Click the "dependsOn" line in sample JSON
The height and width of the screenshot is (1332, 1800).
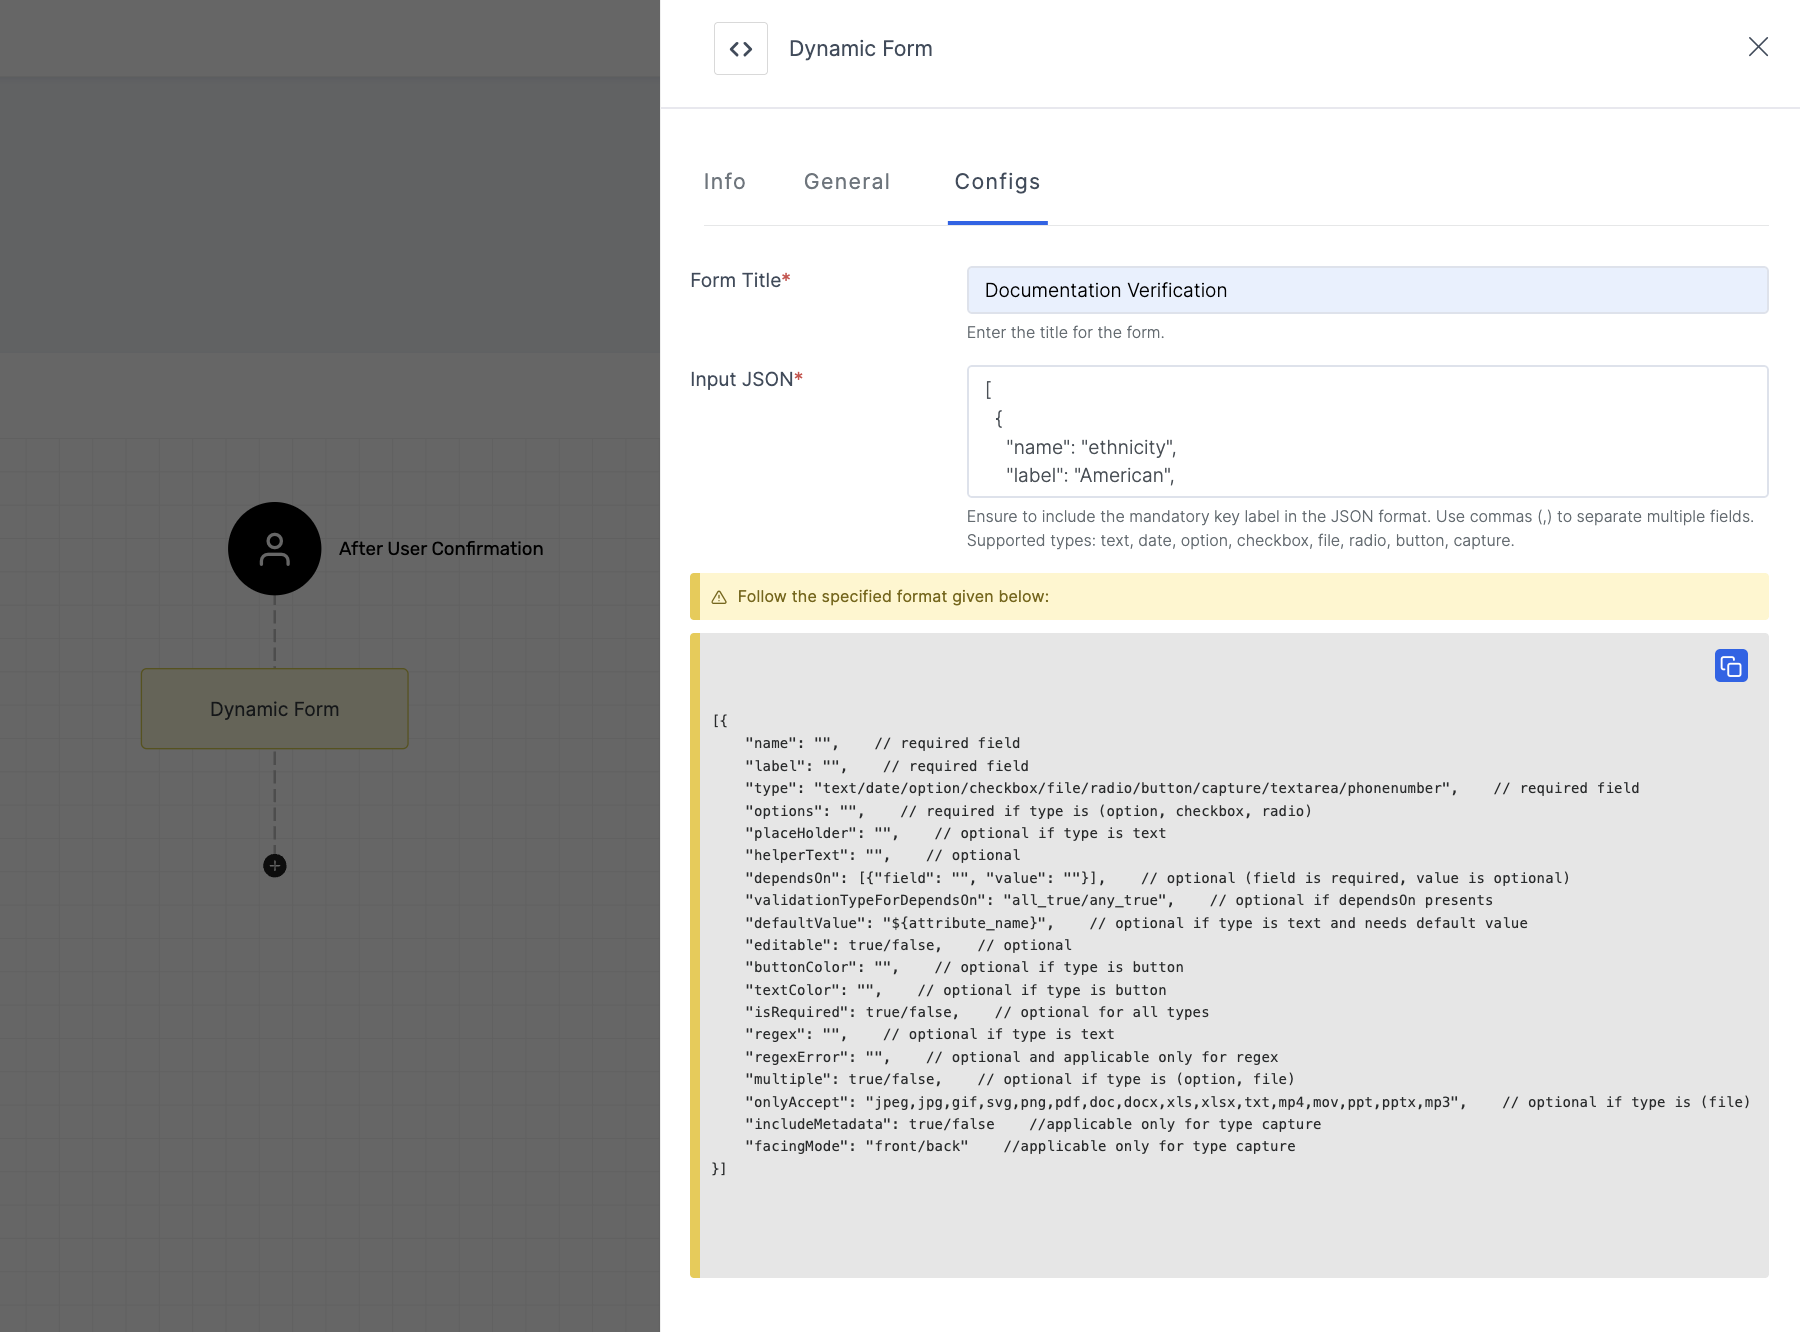pyautogui.click(x=1157, y=878)
